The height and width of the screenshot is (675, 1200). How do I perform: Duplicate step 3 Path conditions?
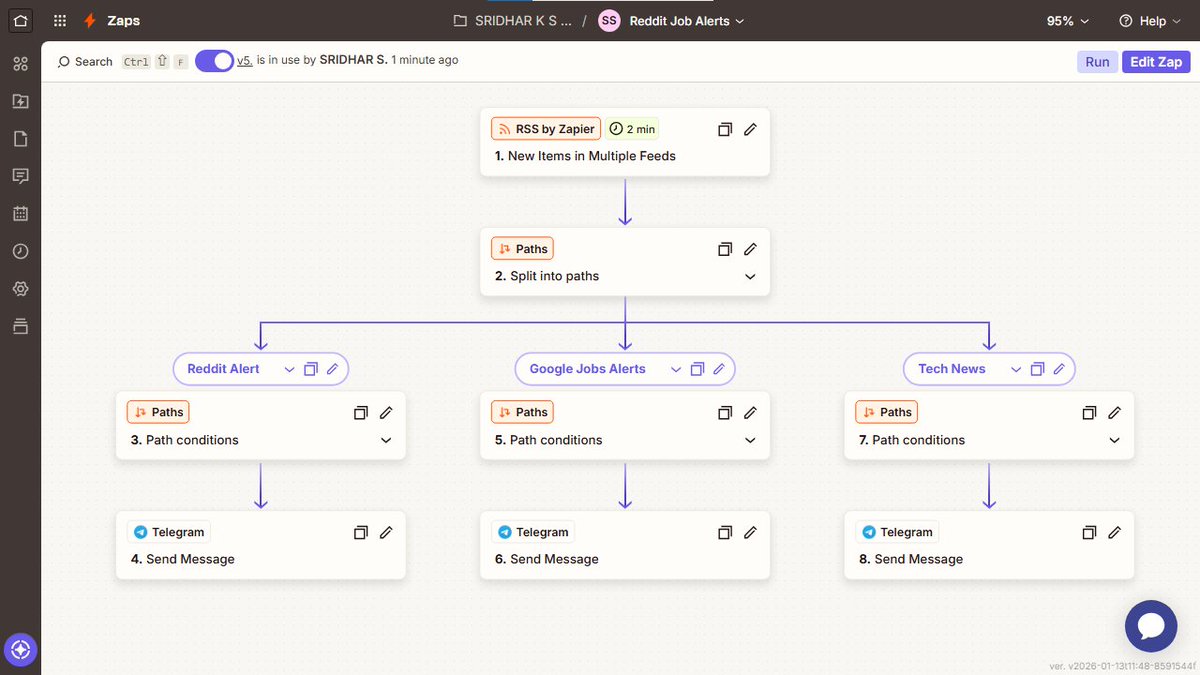[361, 413]
